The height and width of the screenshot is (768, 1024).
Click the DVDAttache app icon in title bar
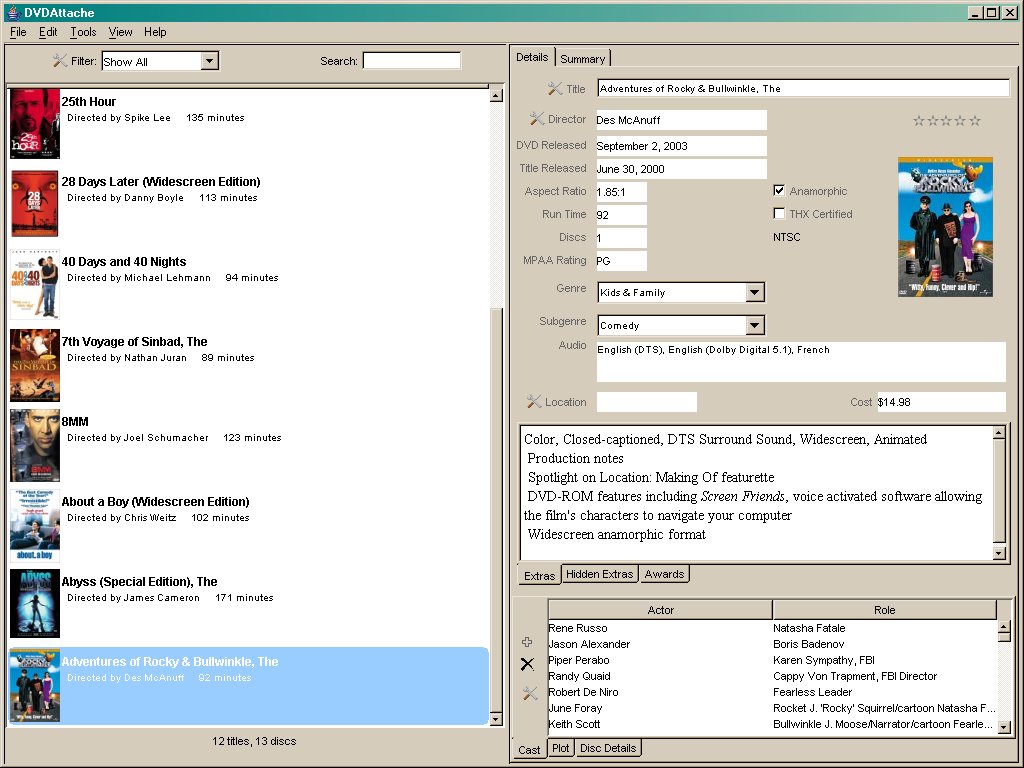tap(12, 12)
